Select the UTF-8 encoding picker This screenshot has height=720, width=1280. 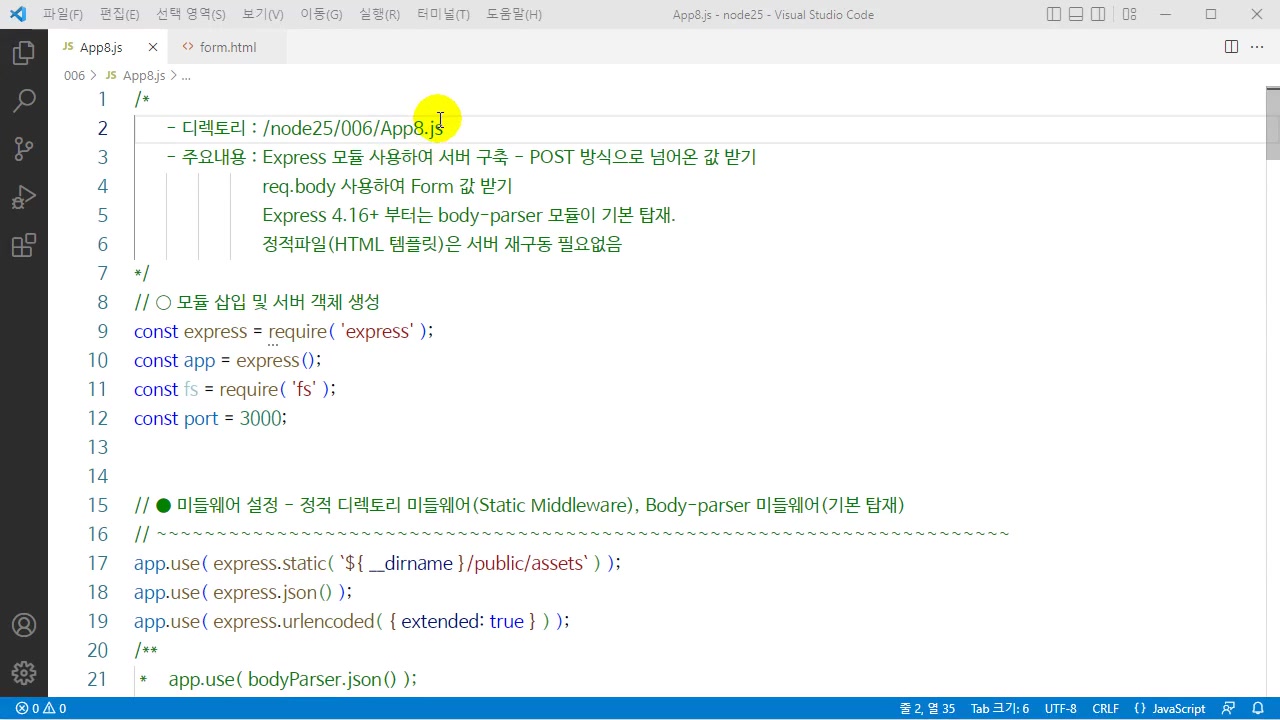(1060, 708)
